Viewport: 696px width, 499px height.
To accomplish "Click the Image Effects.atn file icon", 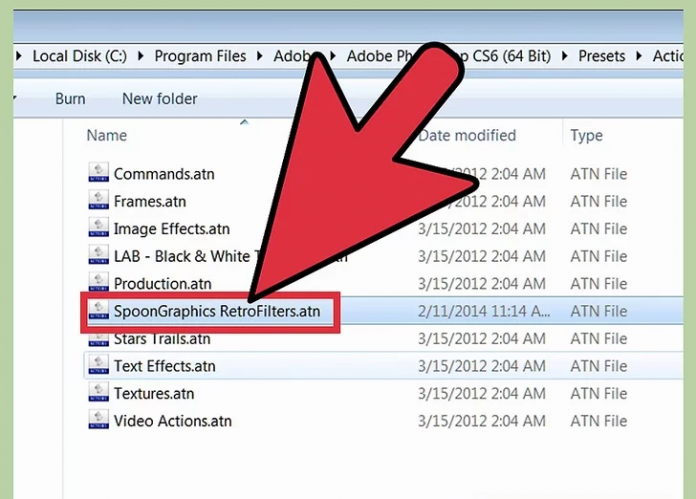I will [98, 229].
